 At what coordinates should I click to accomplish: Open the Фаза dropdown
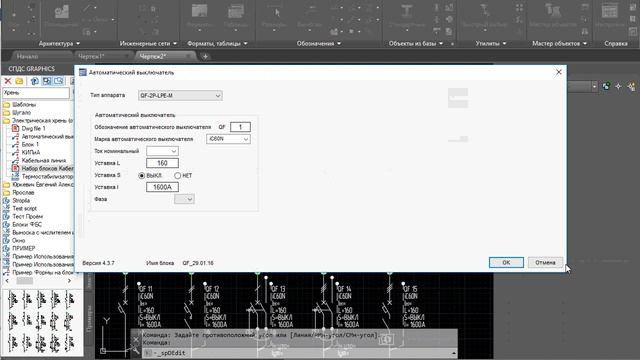184,199
